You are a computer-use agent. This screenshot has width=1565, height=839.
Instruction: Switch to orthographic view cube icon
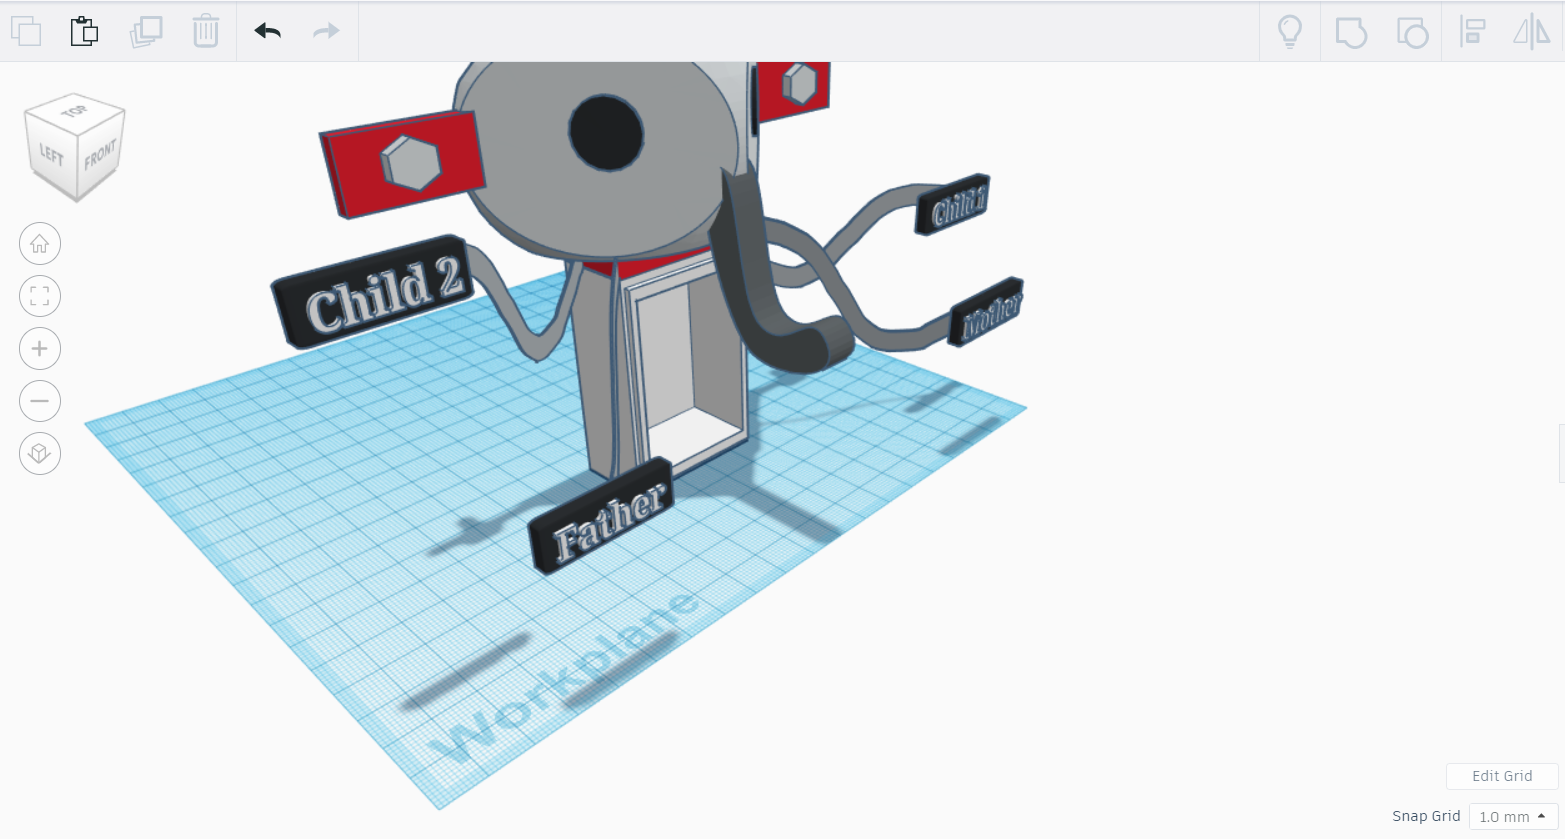[x=40, y=454]
